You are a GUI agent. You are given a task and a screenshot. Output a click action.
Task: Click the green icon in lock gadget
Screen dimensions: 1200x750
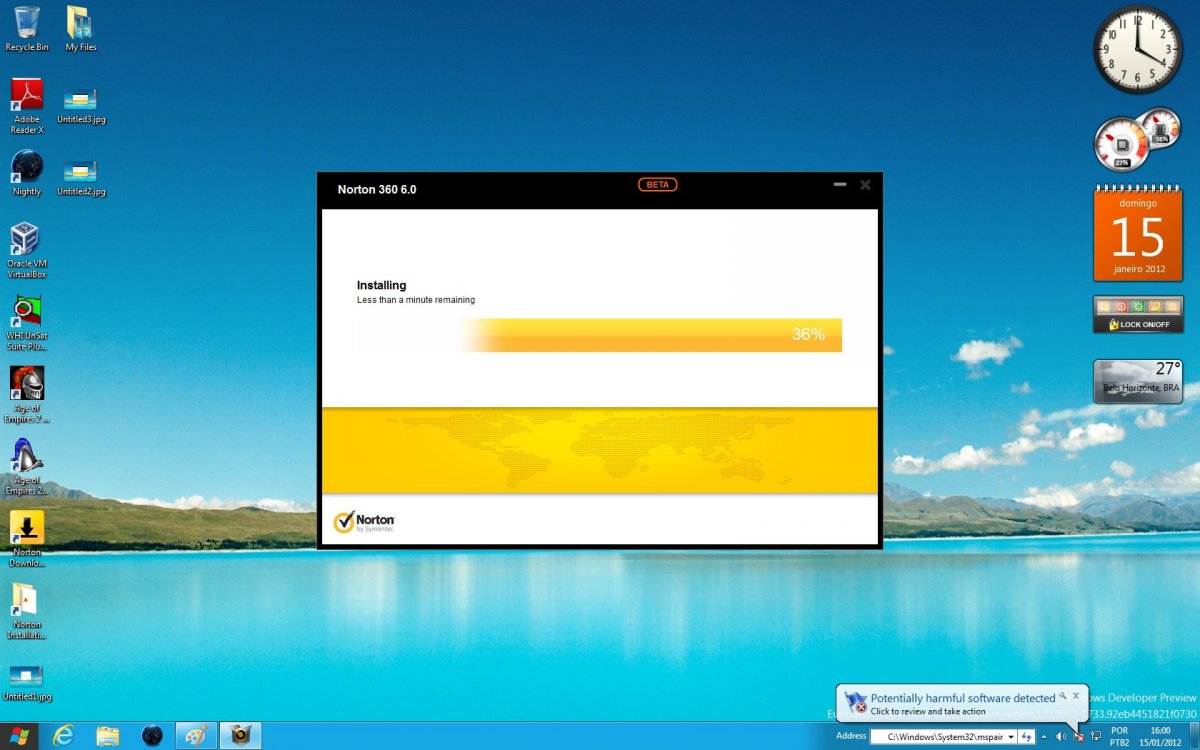tap(1137, 306)
